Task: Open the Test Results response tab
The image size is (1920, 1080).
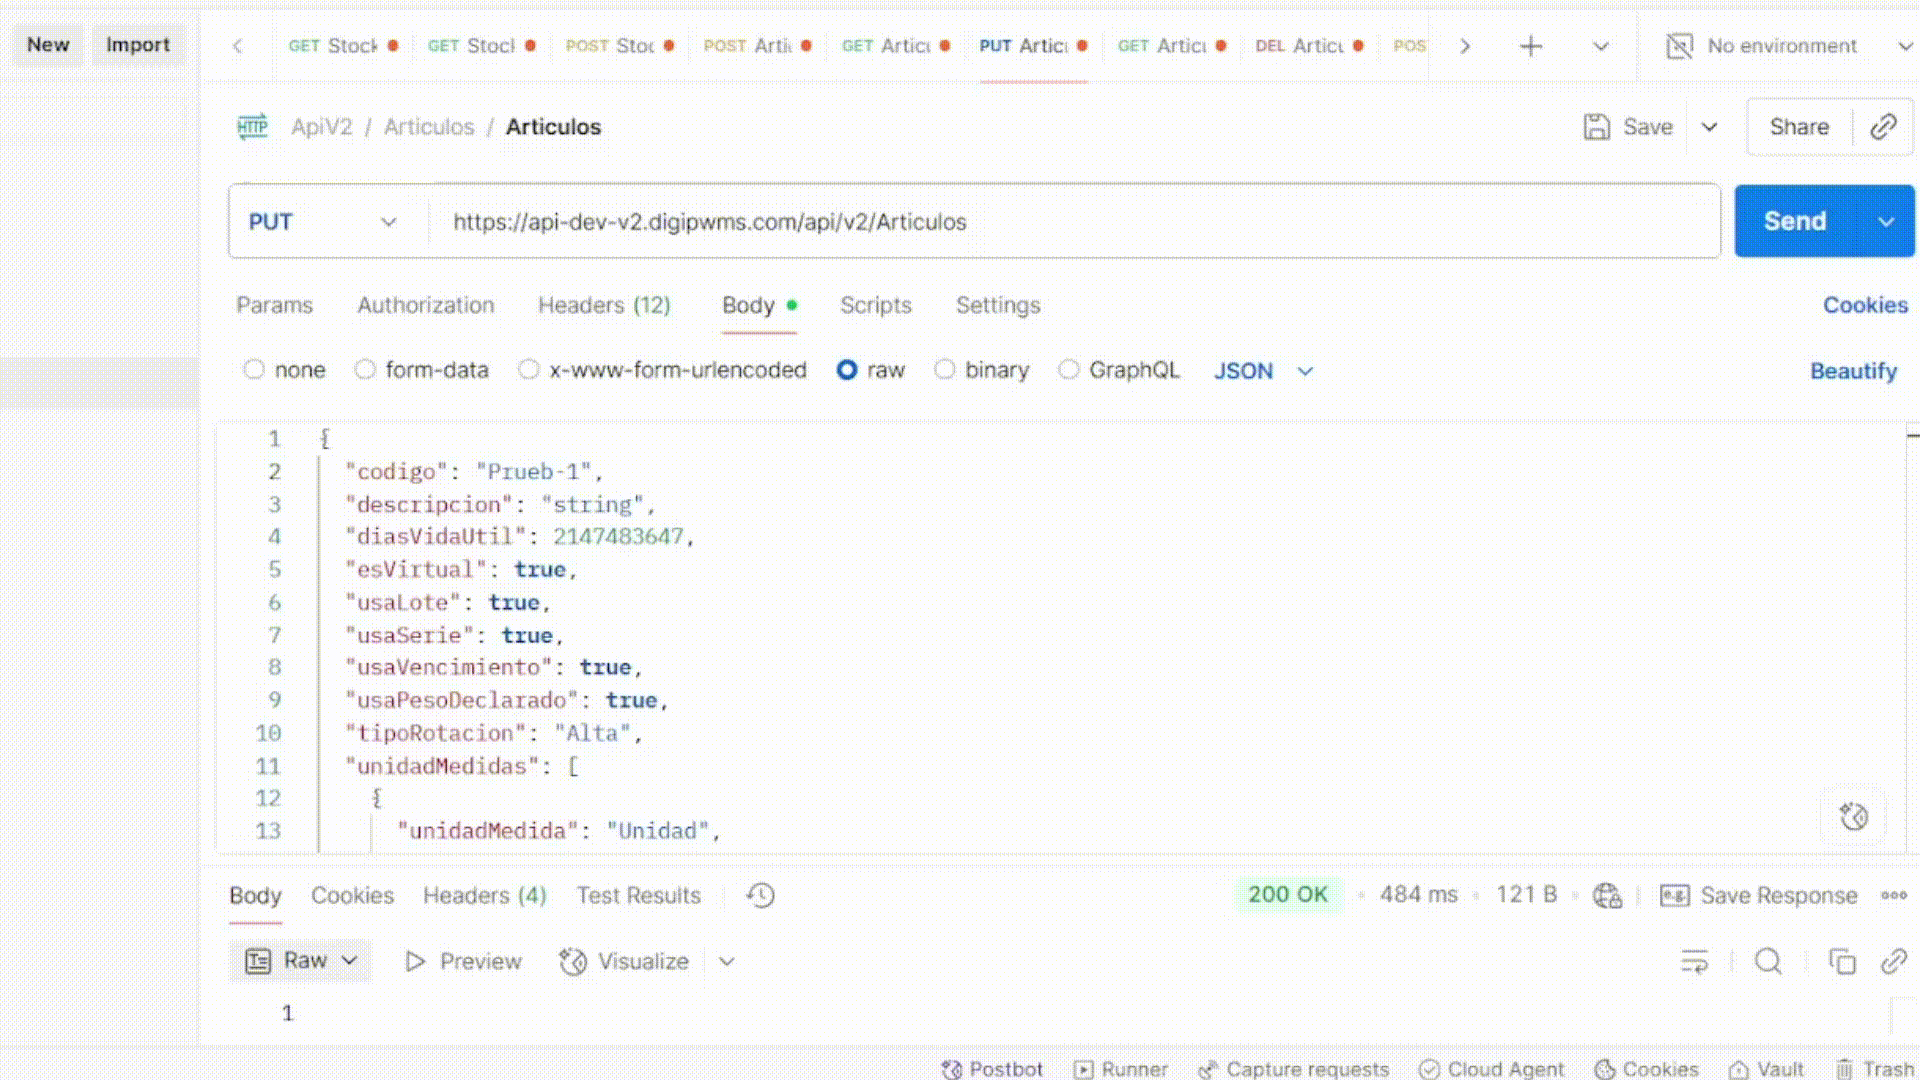Action: coord(638,895)
